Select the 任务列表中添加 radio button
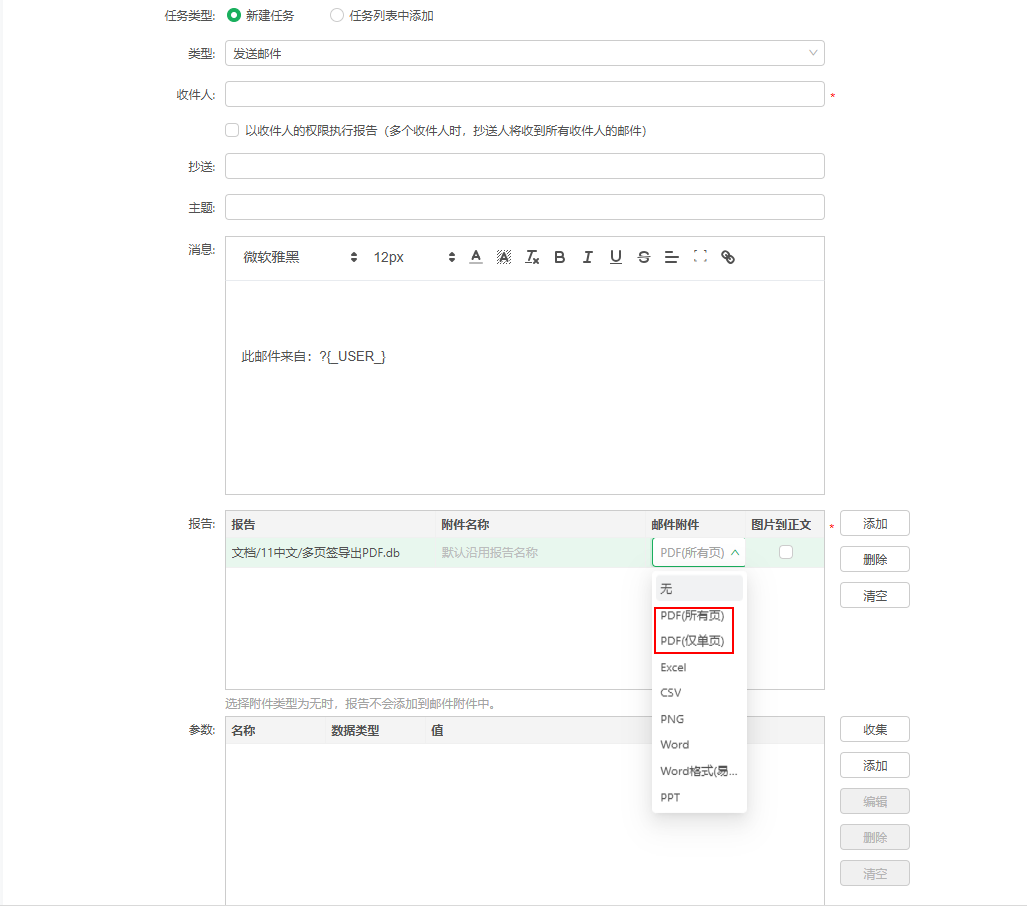1027x906 pixels. 337,15
